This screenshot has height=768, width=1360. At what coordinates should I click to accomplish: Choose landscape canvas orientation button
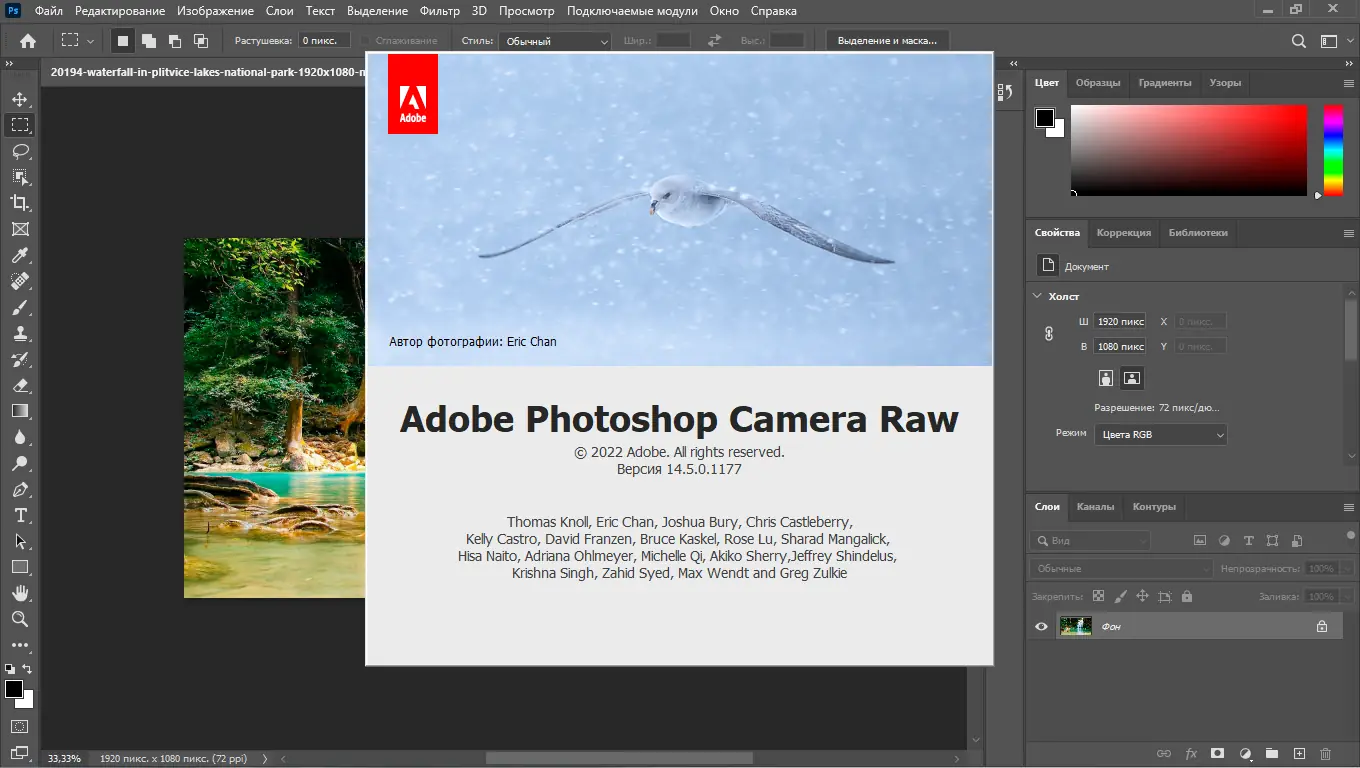(x=1132, y=378)
